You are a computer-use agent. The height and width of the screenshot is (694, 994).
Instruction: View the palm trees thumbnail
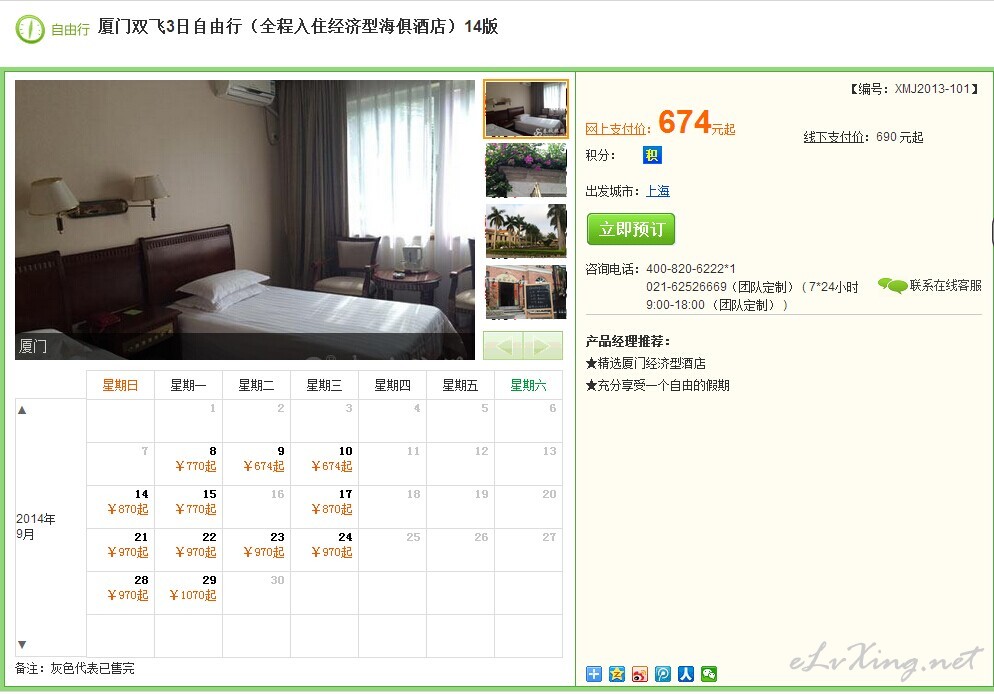[x=526, y=231]
